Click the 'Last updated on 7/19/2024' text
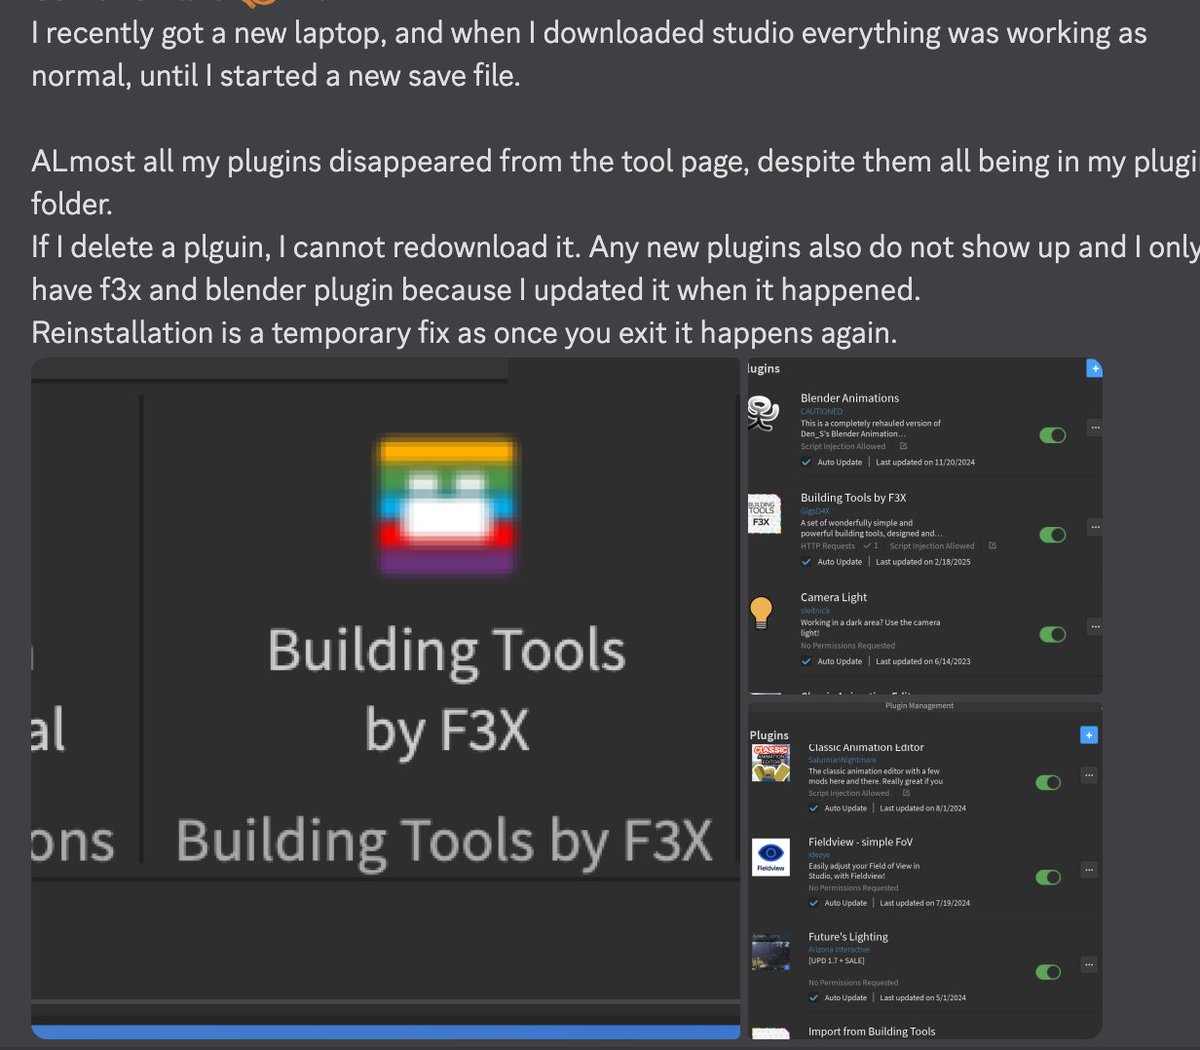The width and height of the screenshot is (1200, 1050). [x=925, y=903]
